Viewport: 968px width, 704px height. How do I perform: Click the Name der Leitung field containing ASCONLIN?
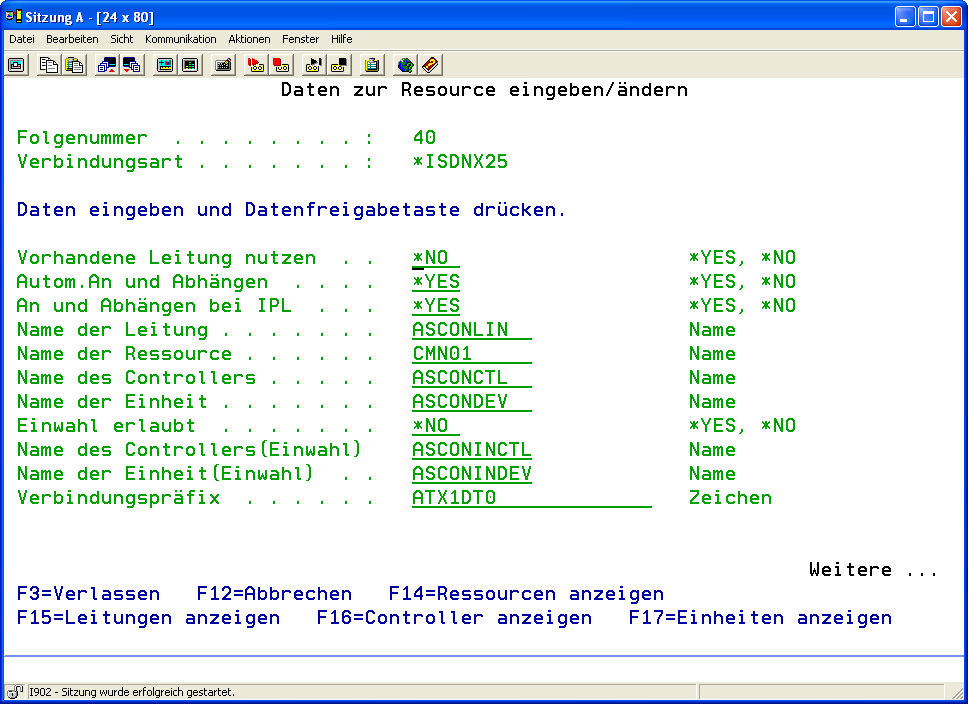[471, 330]
